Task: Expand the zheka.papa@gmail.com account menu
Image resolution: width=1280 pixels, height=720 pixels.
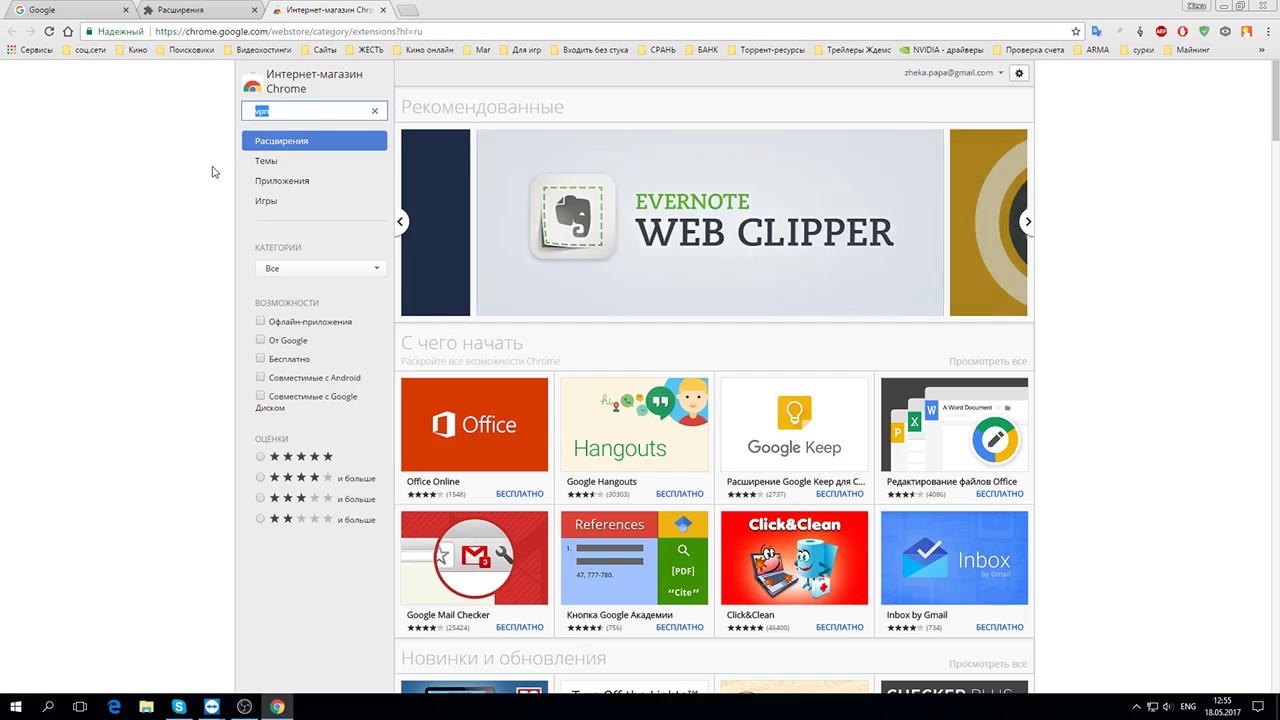Action: tap(953, 73)
